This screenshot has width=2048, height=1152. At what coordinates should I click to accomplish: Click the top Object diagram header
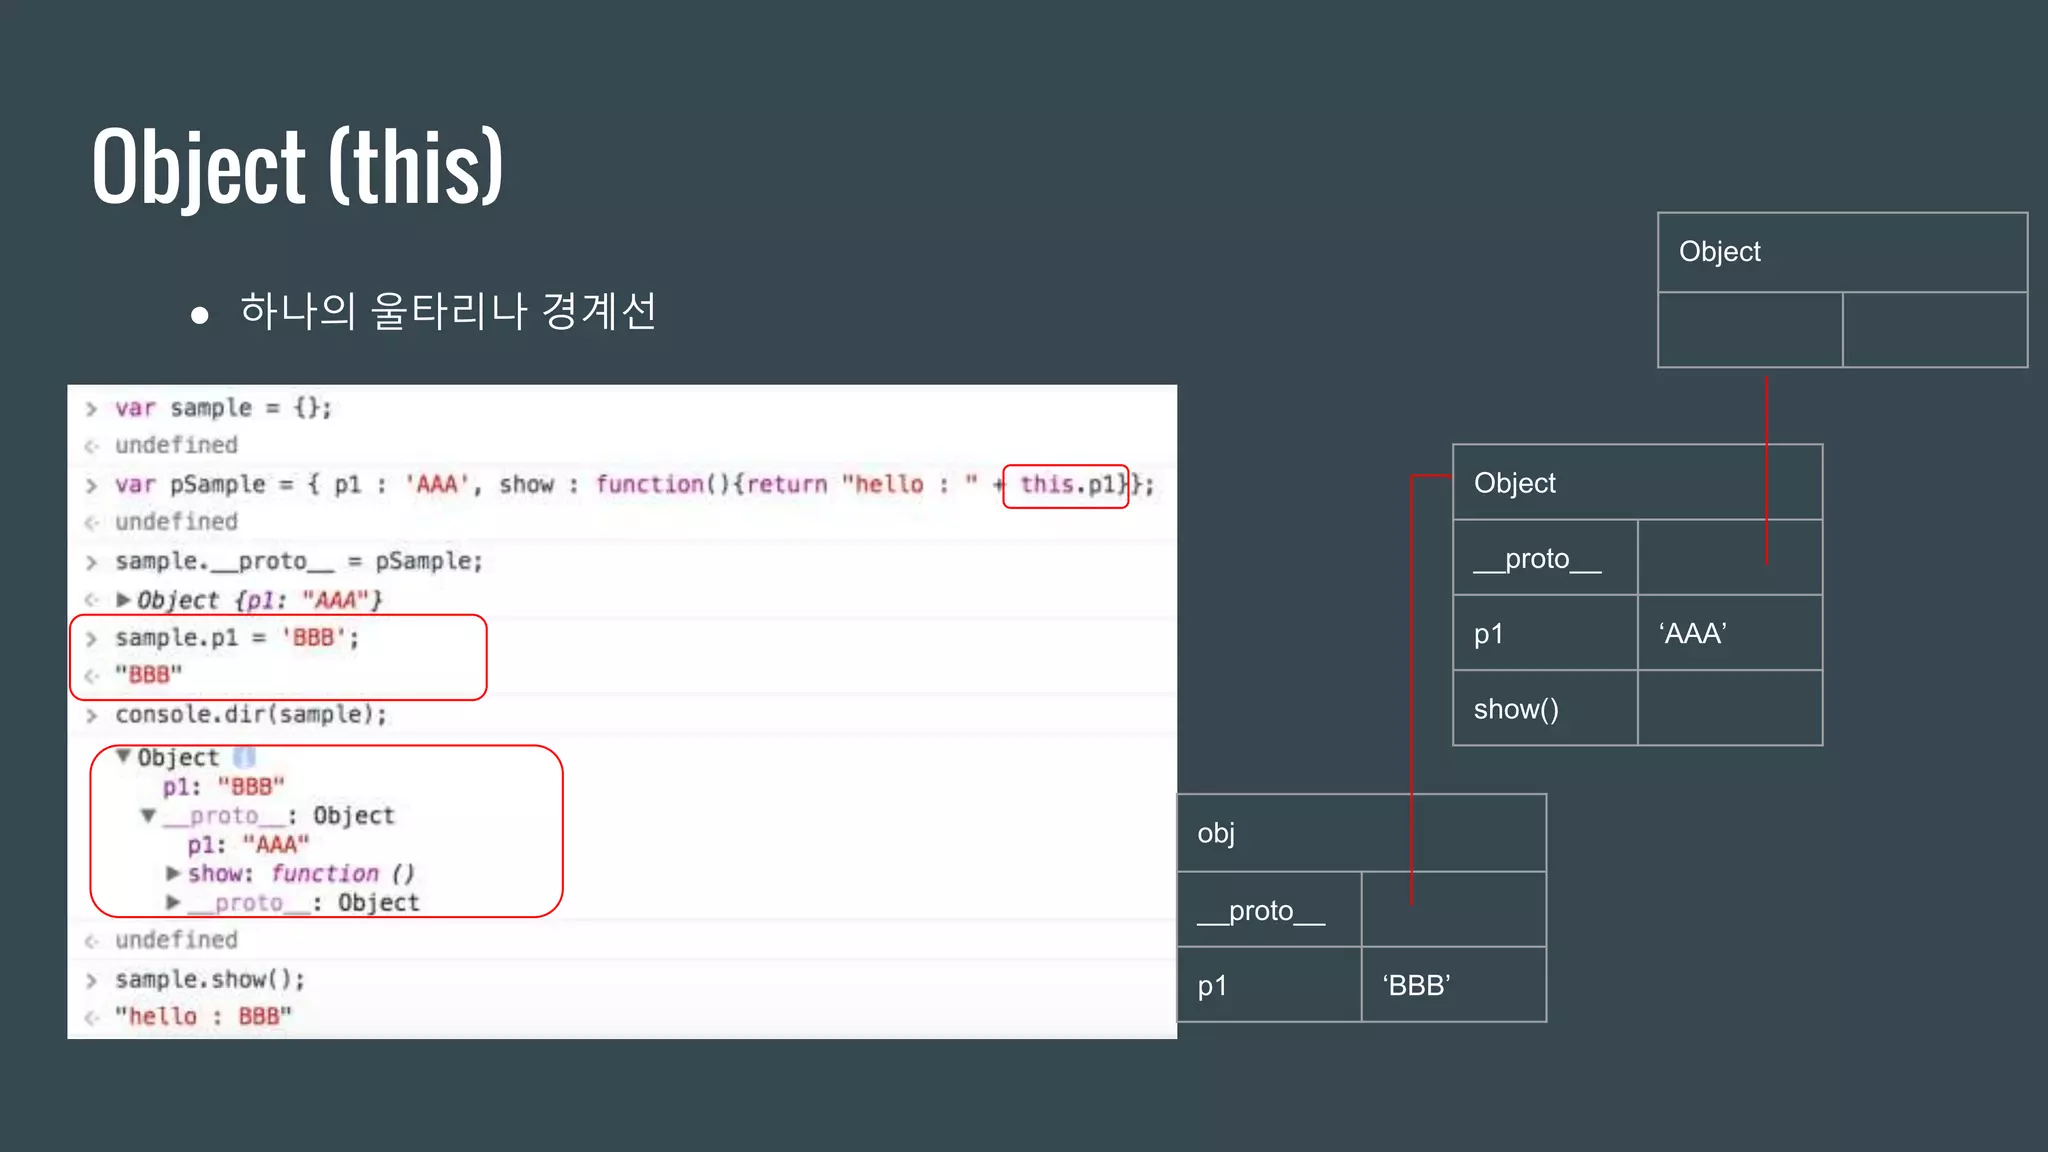(x=1842, y=252)
